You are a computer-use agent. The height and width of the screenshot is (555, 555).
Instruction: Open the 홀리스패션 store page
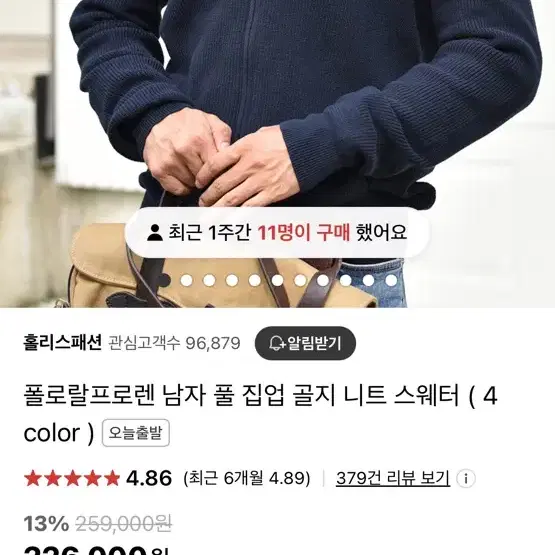[x=63, y=343]
